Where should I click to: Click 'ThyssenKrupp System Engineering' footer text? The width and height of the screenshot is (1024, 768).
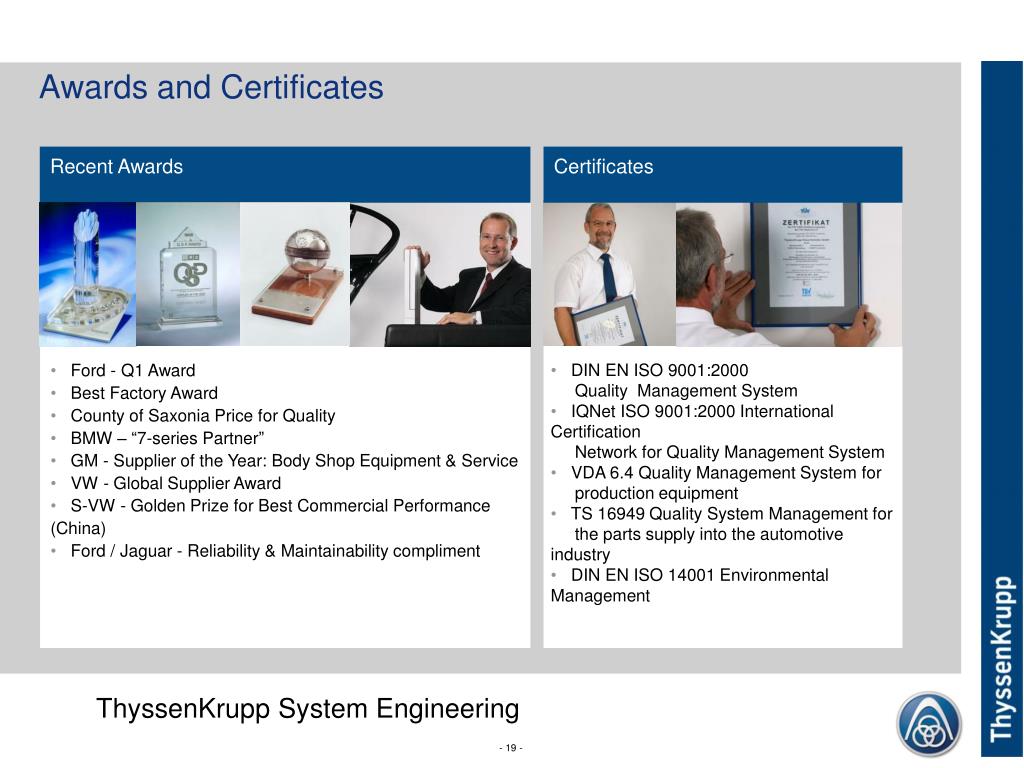(x=308, y=709)
